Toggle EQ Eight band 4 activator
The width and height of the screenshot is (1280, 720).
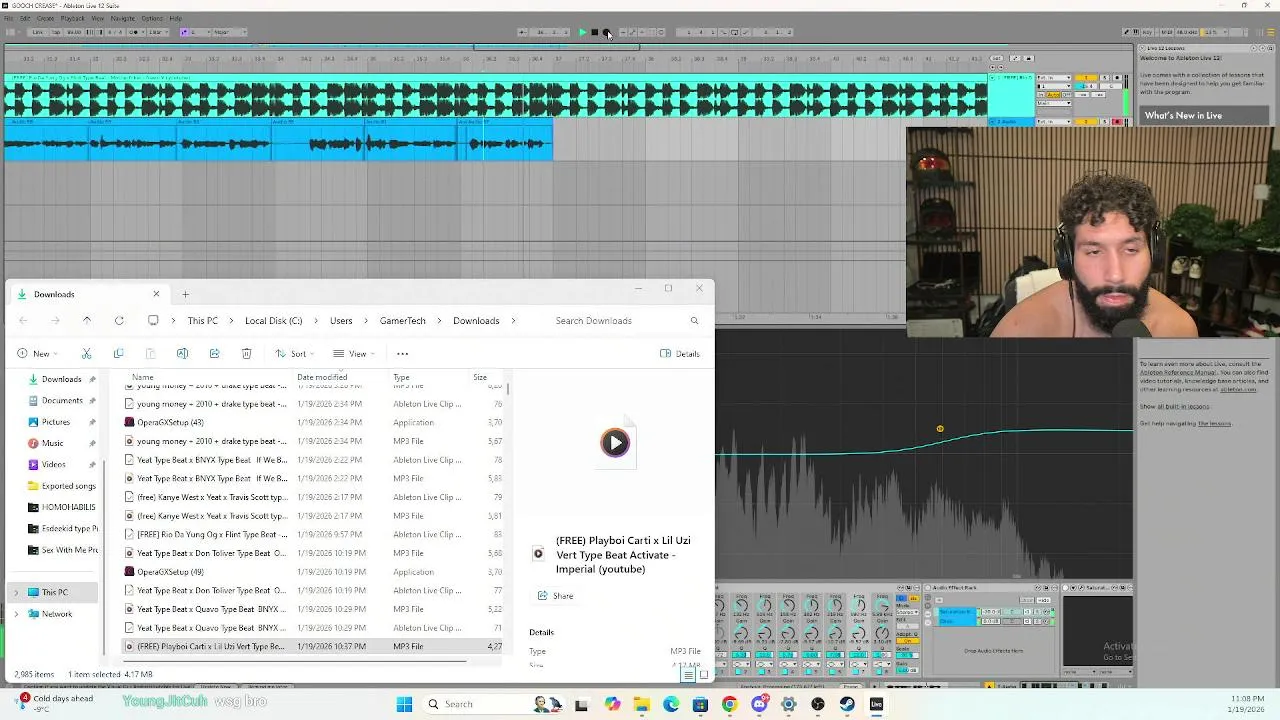[x=785, y=671]
